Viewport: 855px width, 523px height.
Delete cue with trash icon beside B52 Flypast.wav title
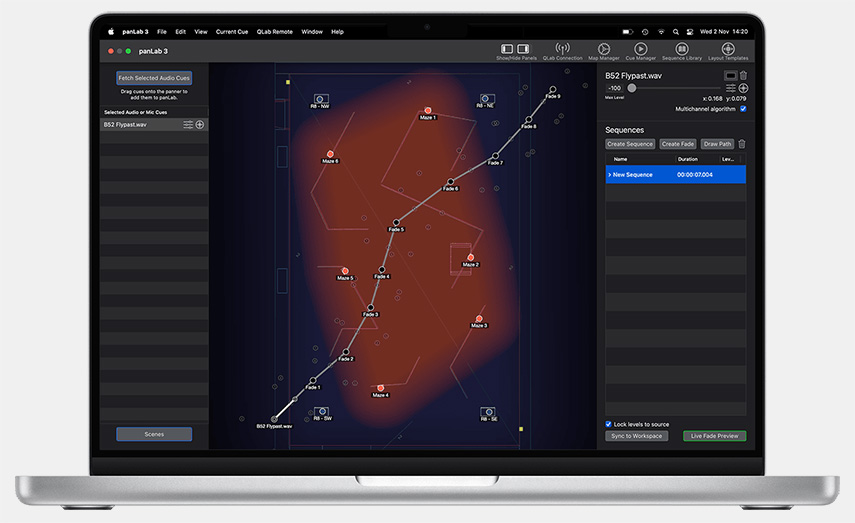743,75
